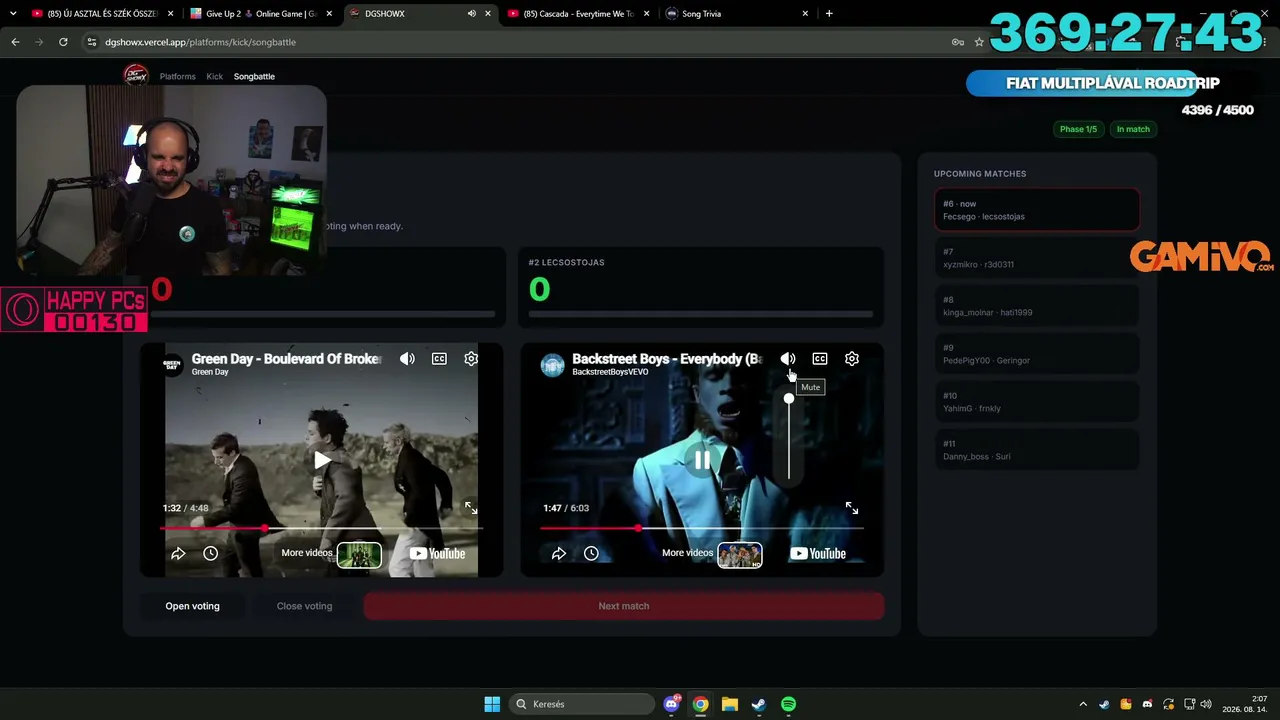This screenshot has height=720, width=1280.
Task: Select match #6 Fecsego vs lecsostojas
Action: (x=1037, y=210)
